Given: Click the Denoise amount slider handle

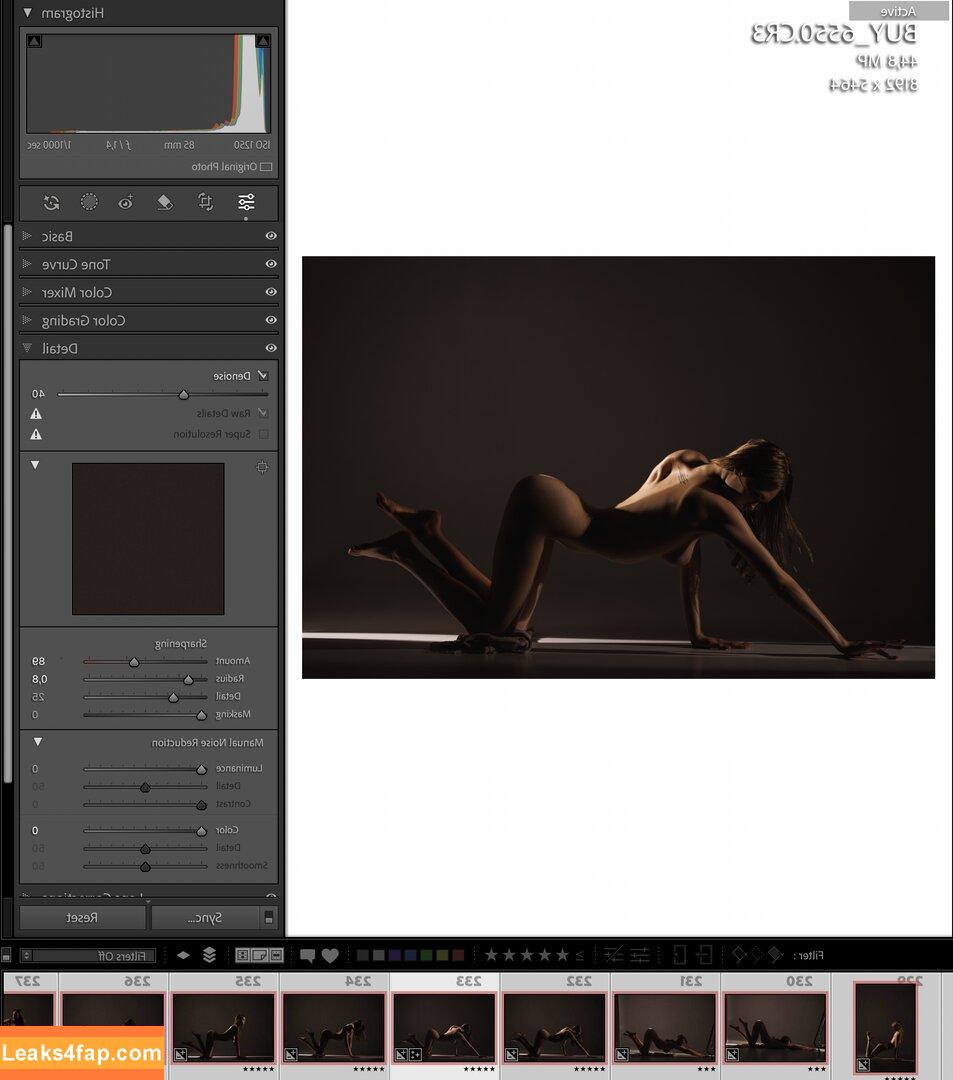Looking at the screenshot, I should [183, 395].
